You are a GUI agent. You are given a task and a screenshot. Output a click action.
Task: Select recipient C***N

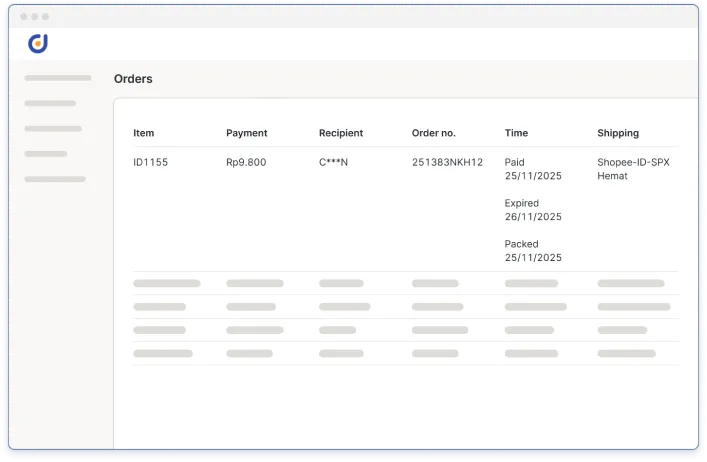[x=333, y=162]
